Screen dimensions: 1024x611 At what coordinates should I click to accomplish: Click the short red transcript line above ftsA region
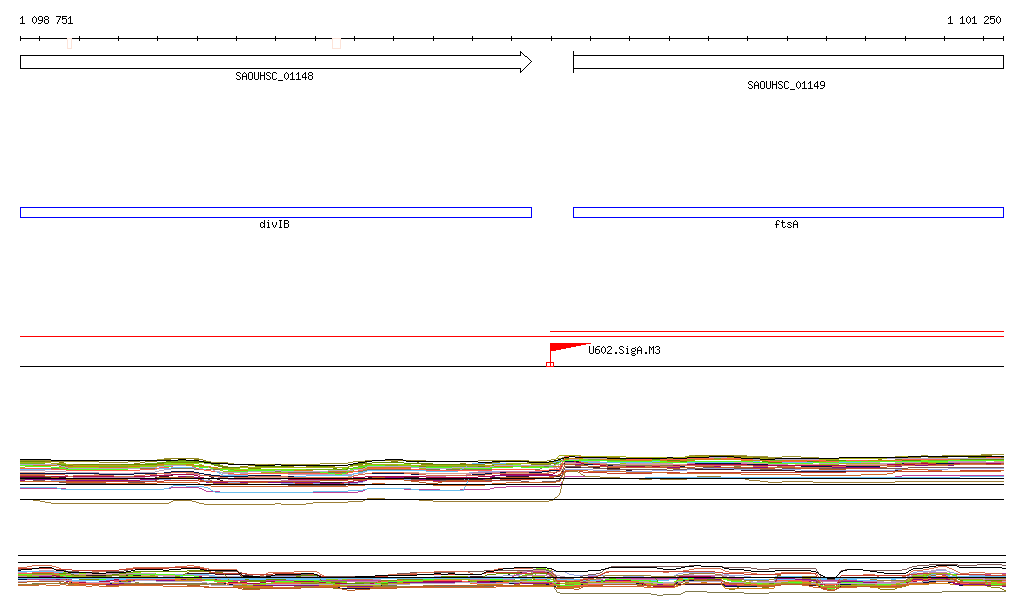(777, 332)
